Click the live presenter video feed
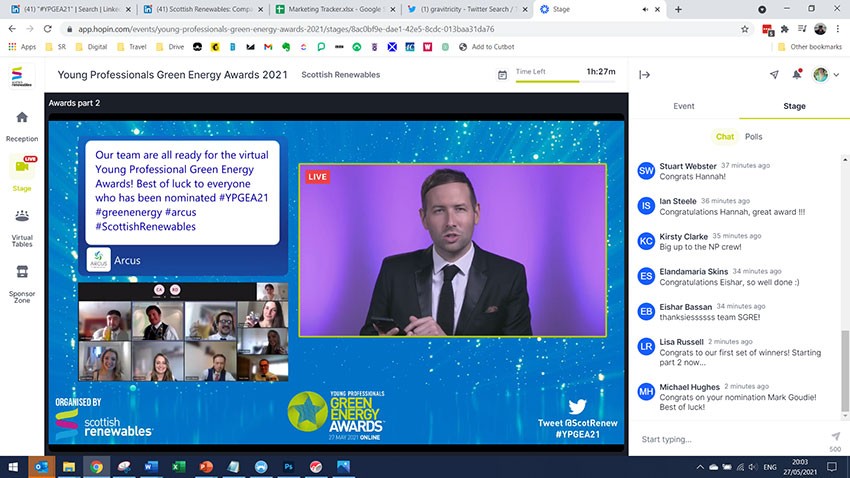The height and width of the screenshot is (478, 850). click(453, 251)
